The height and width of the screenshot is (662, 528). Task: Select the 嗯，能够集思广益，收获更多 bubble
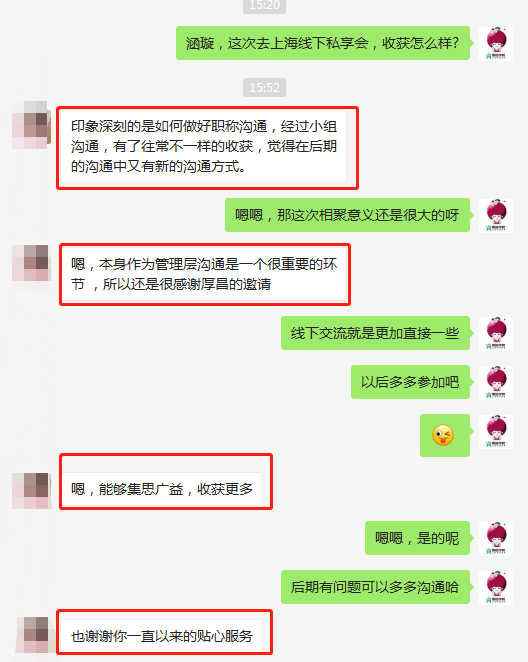point(162,489)
